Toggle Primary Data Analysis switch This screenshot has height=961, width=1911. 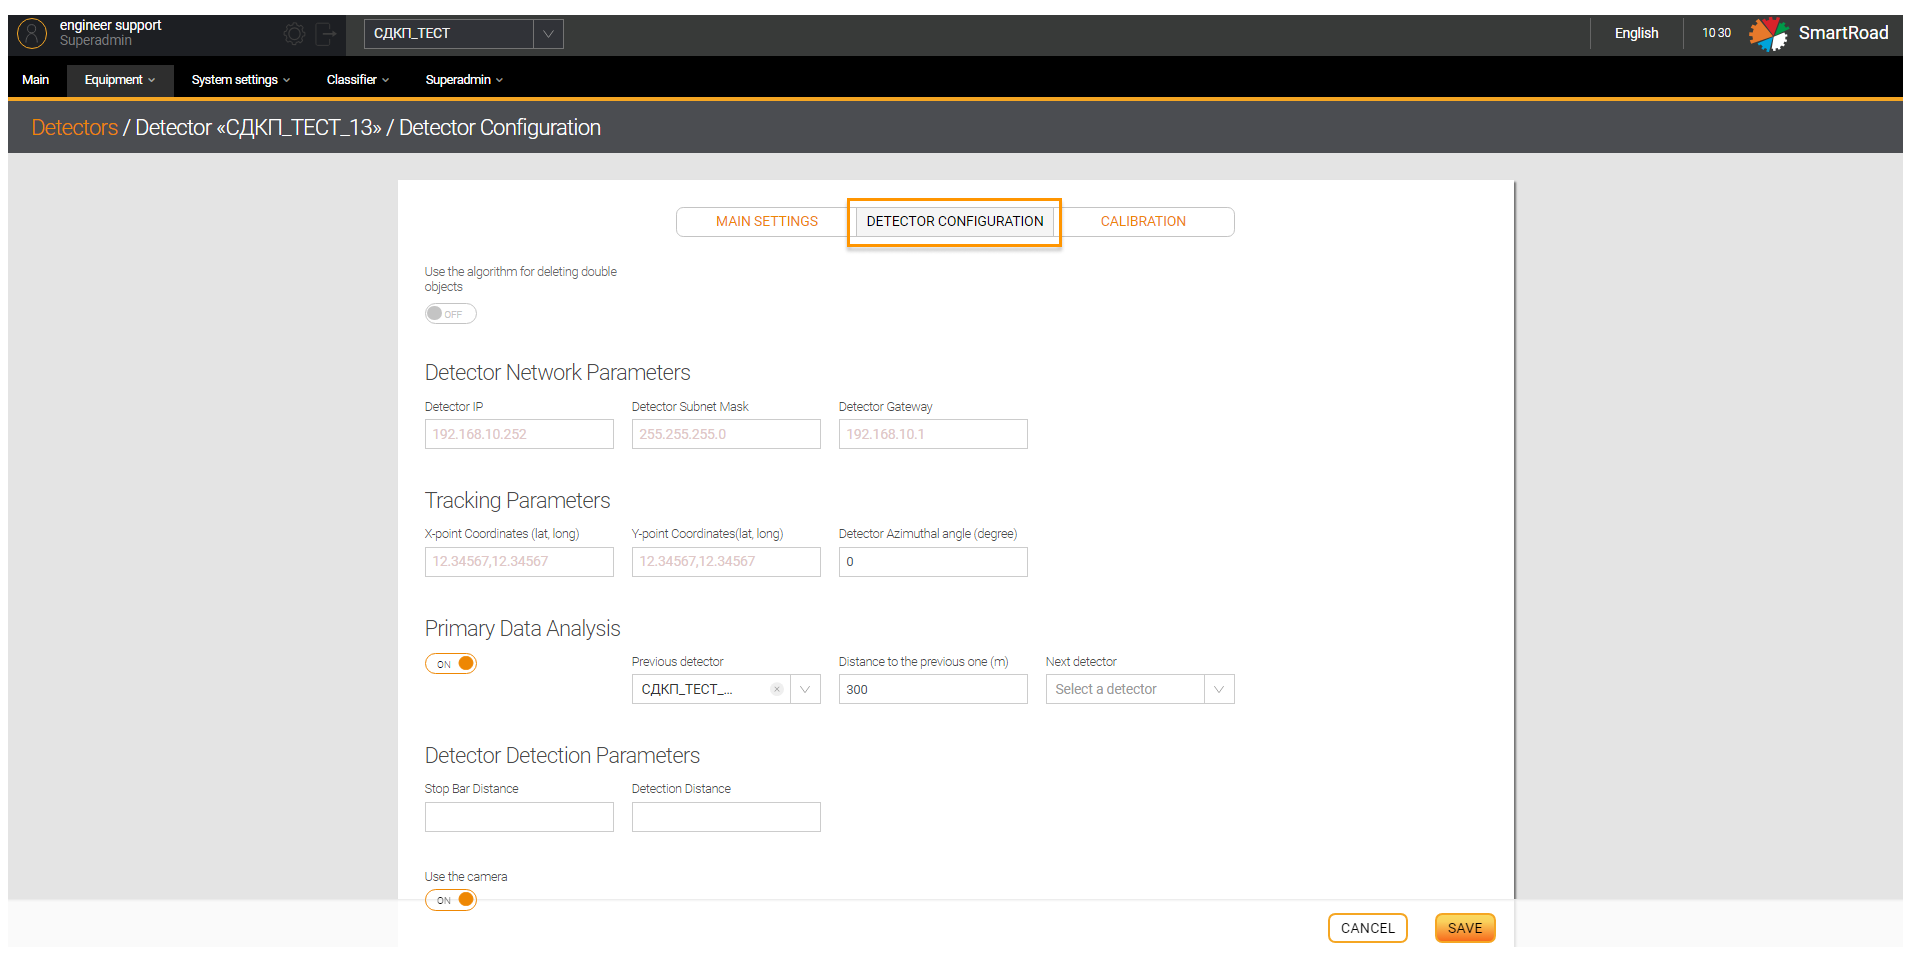(x=450, y=664)
